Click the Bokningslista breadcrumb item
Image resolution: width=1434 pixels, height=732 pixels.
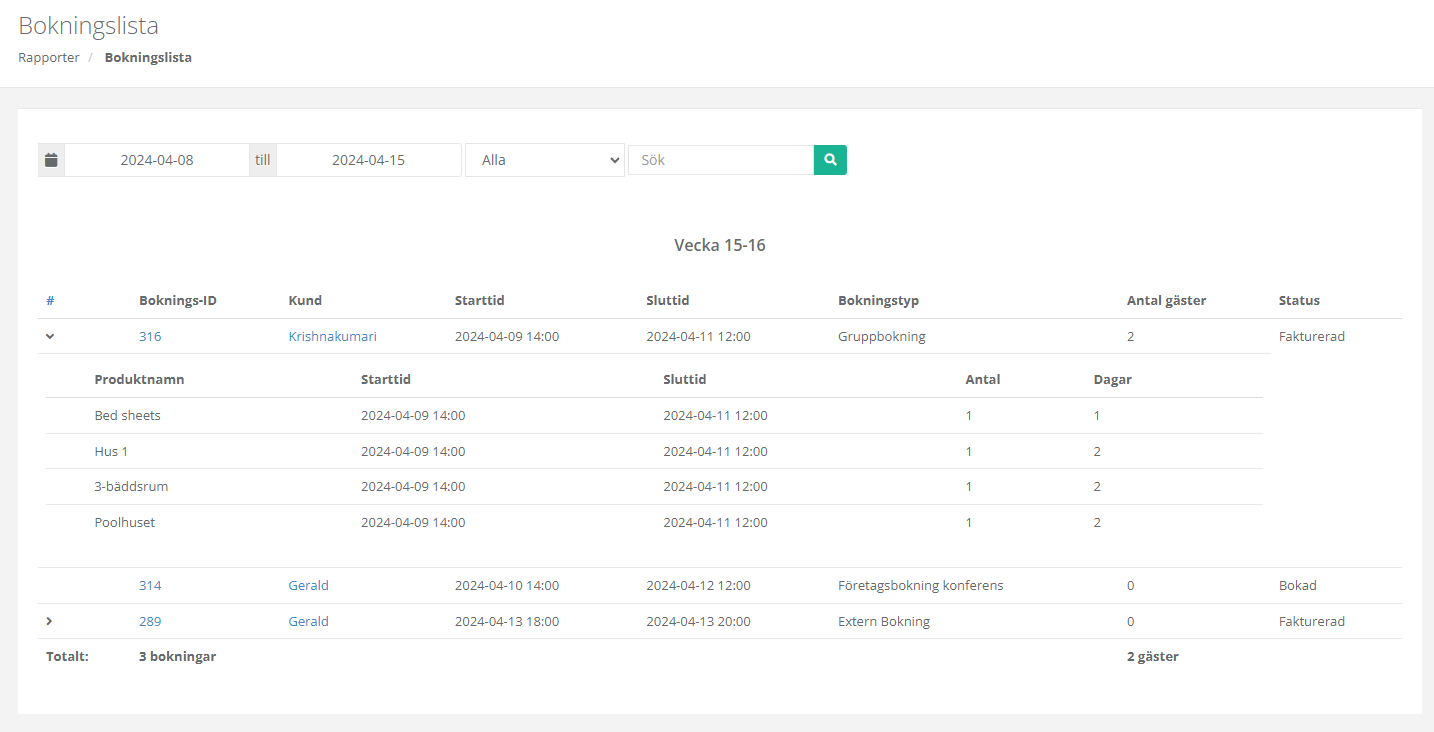(x=148, y=58)
